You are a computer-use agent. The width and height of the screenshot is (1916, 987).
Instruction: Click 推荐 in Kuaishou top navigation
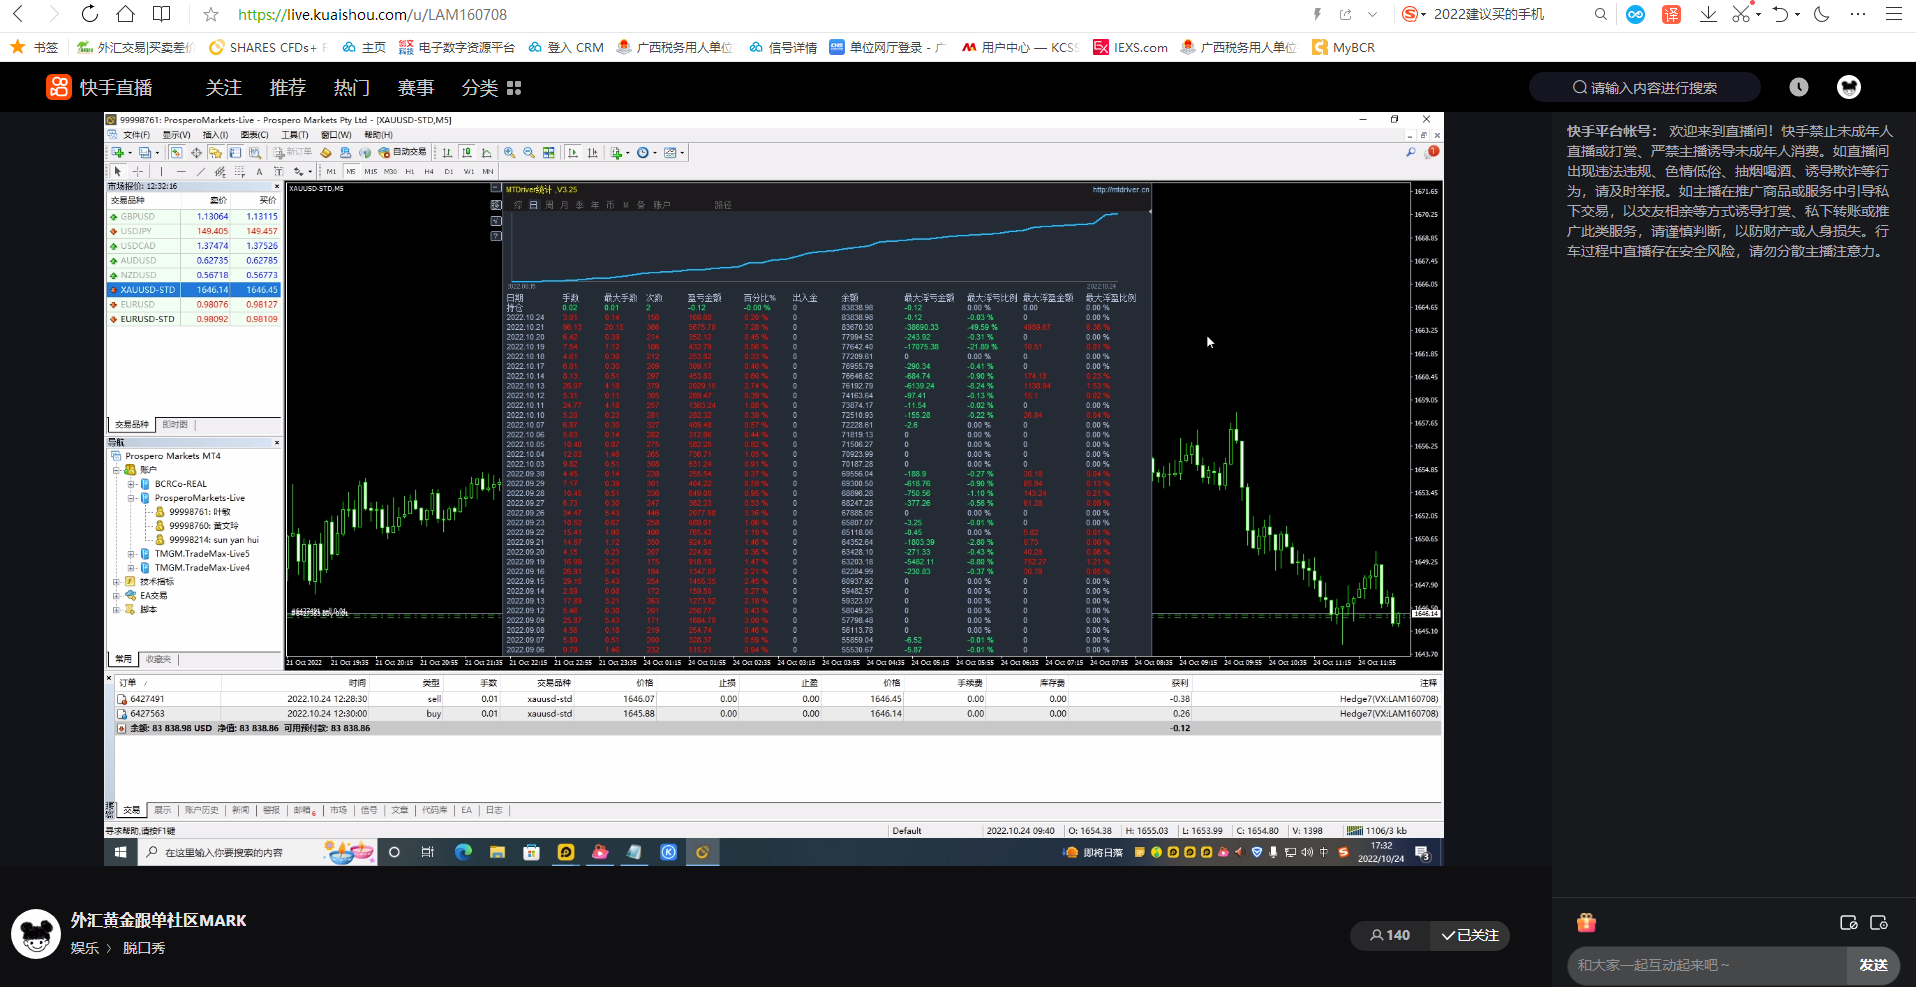(288, 88)
